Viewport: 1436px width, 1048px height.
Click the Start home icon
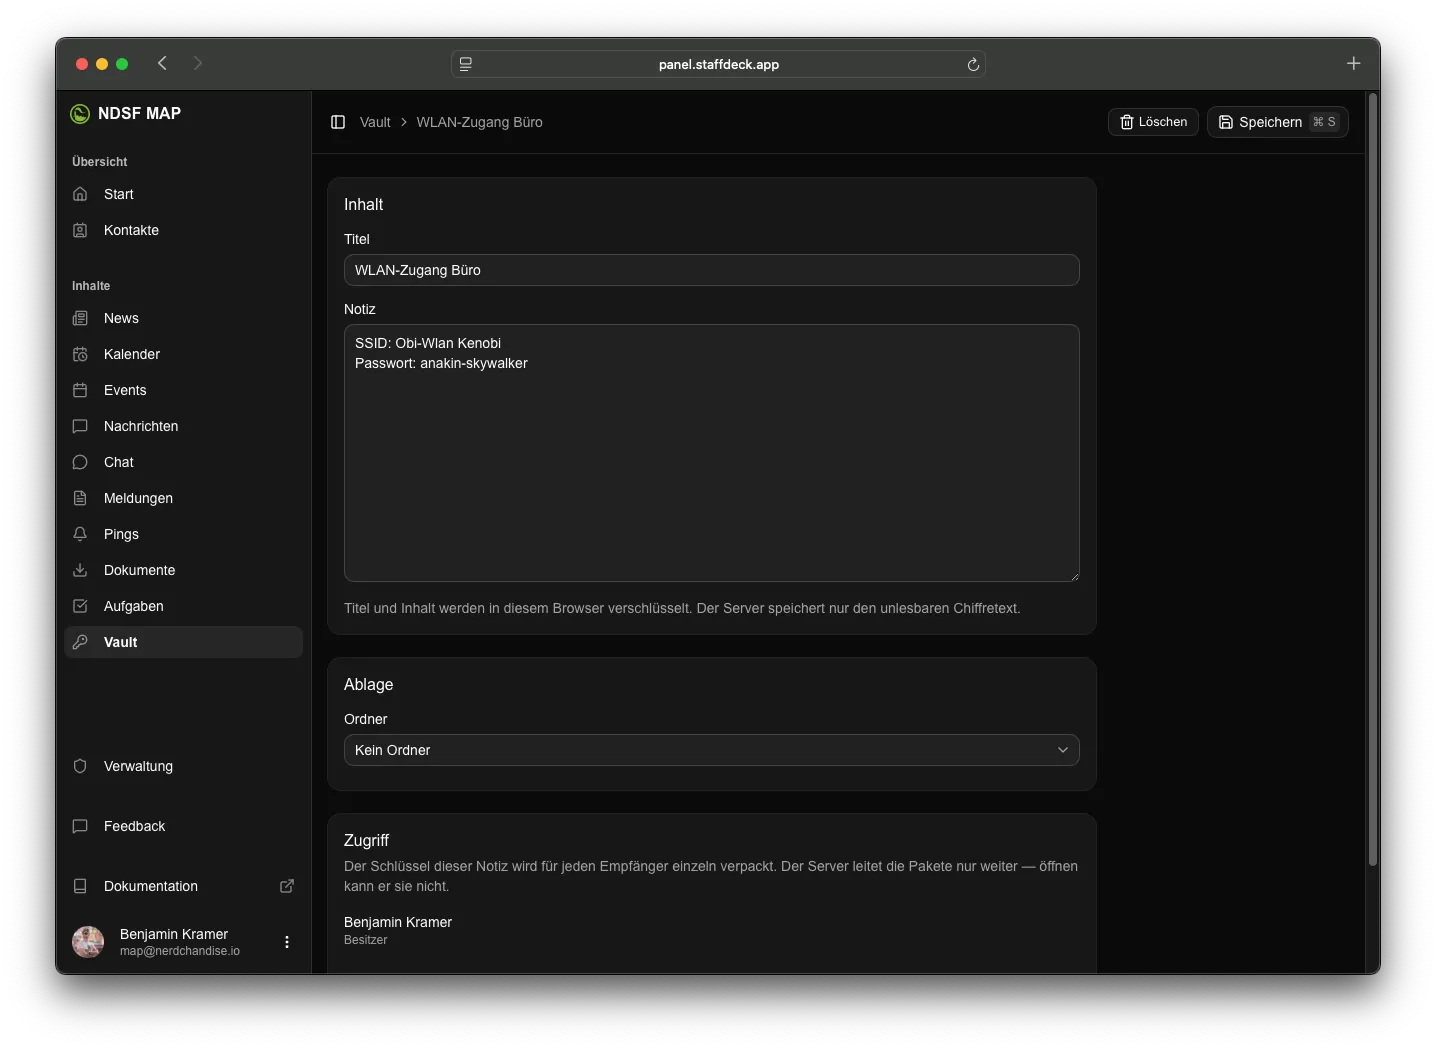pyautogui.click(x=80, y=194)
